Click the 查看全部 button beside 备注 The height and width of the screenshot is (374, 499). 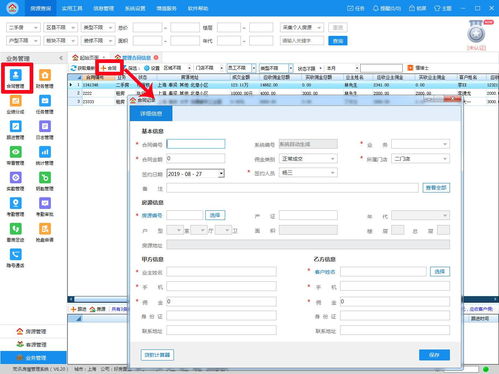tap(436, 188)
